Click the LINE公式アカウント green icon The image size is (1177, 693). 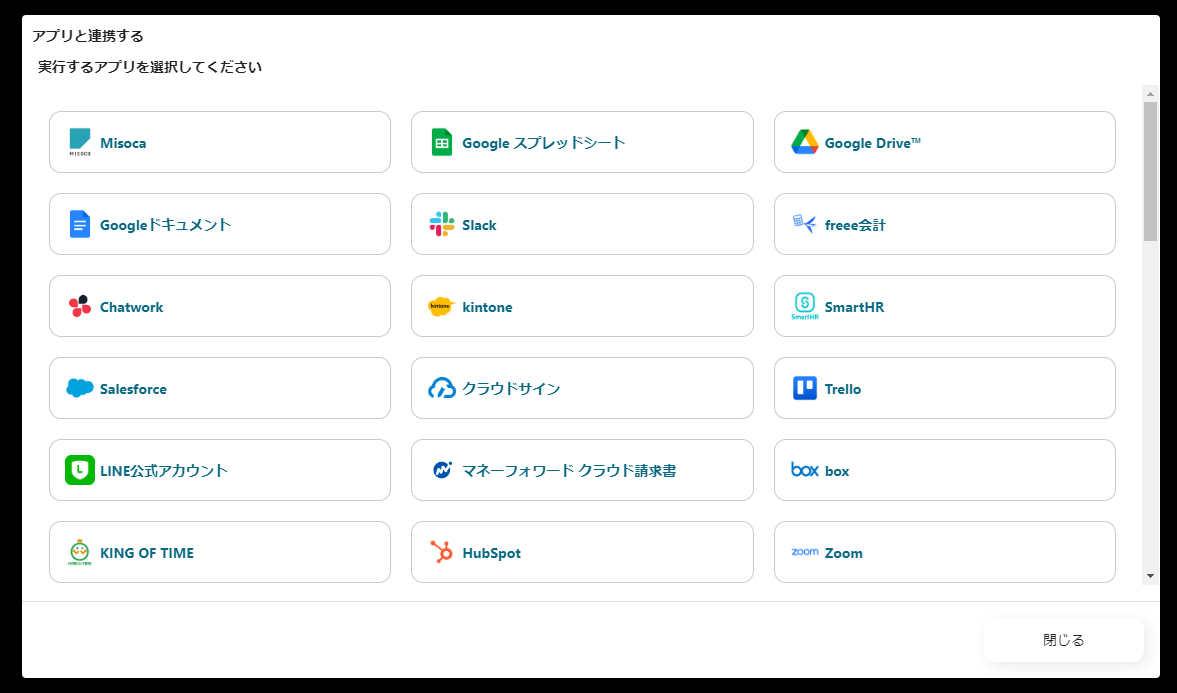(80, 470)
